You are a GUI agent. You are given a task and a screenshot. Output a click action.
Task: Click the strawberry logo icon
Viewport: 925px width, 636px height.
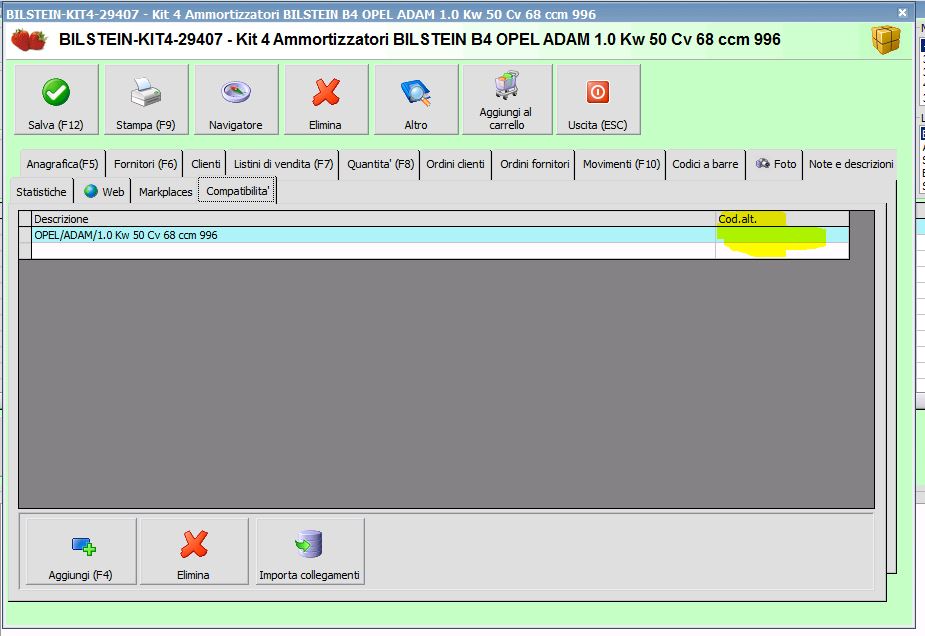28,40
